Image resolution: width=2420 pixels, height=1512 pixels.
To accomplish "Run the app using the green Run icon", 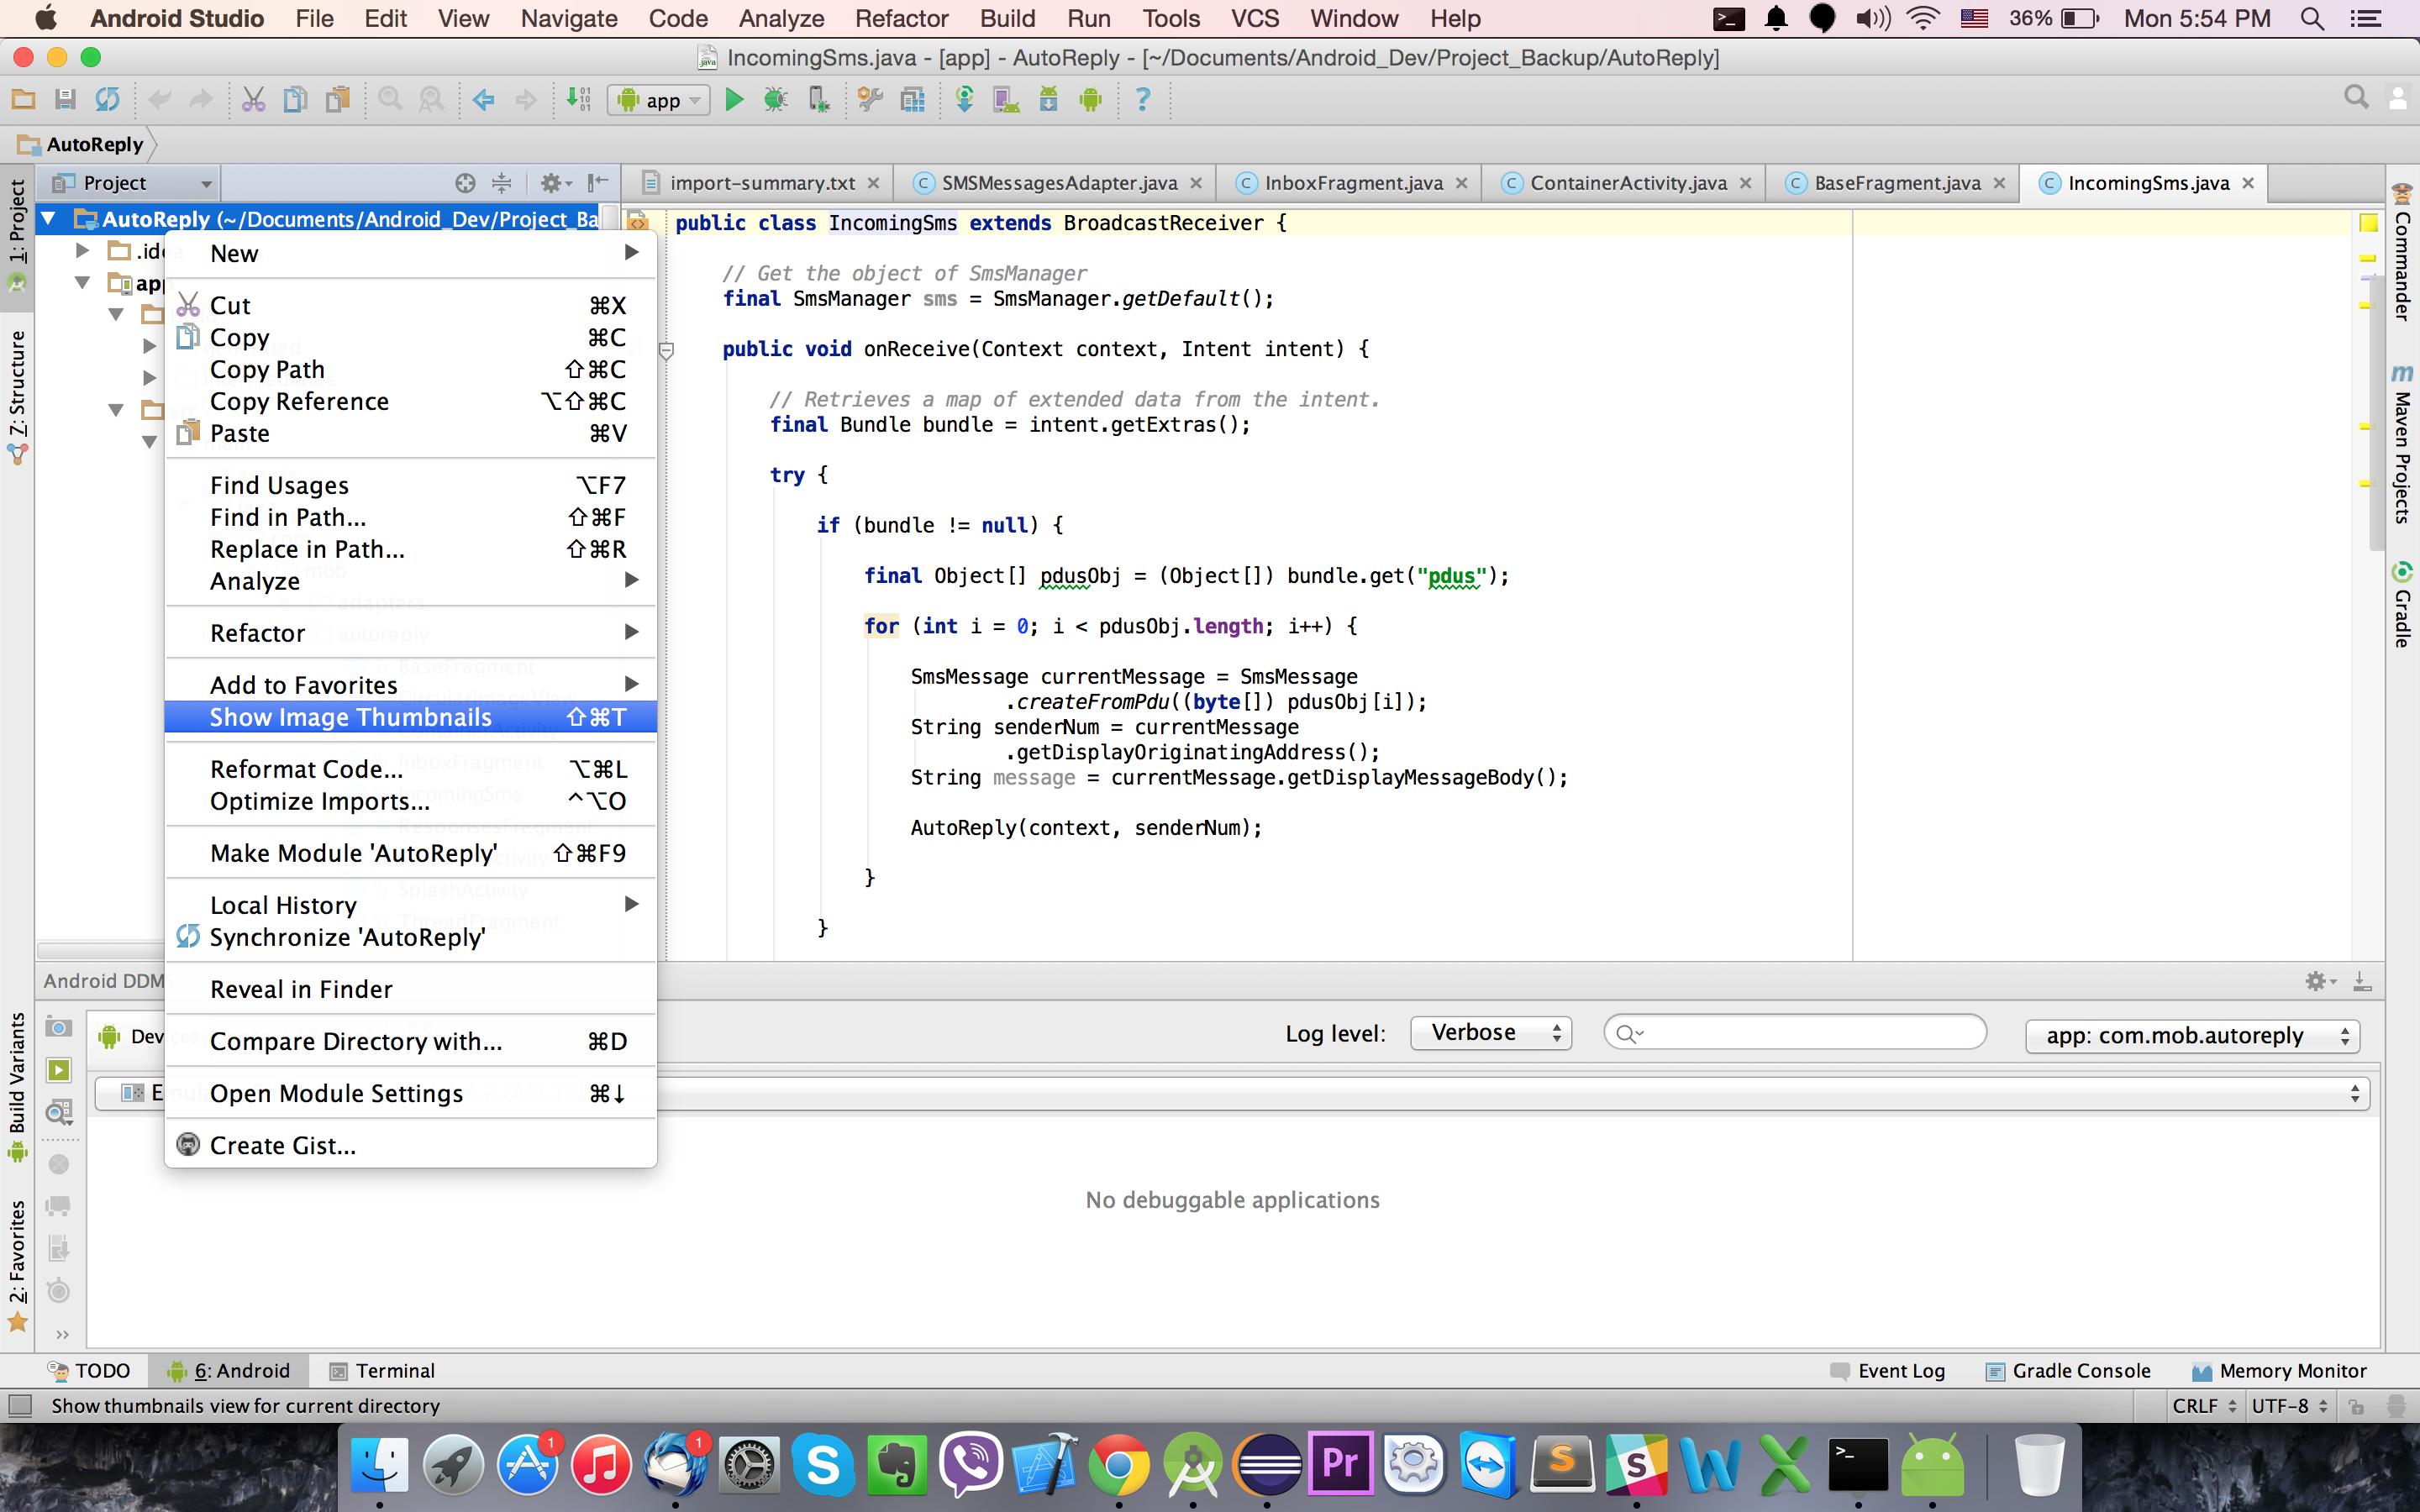I will (x=737, y=99).
